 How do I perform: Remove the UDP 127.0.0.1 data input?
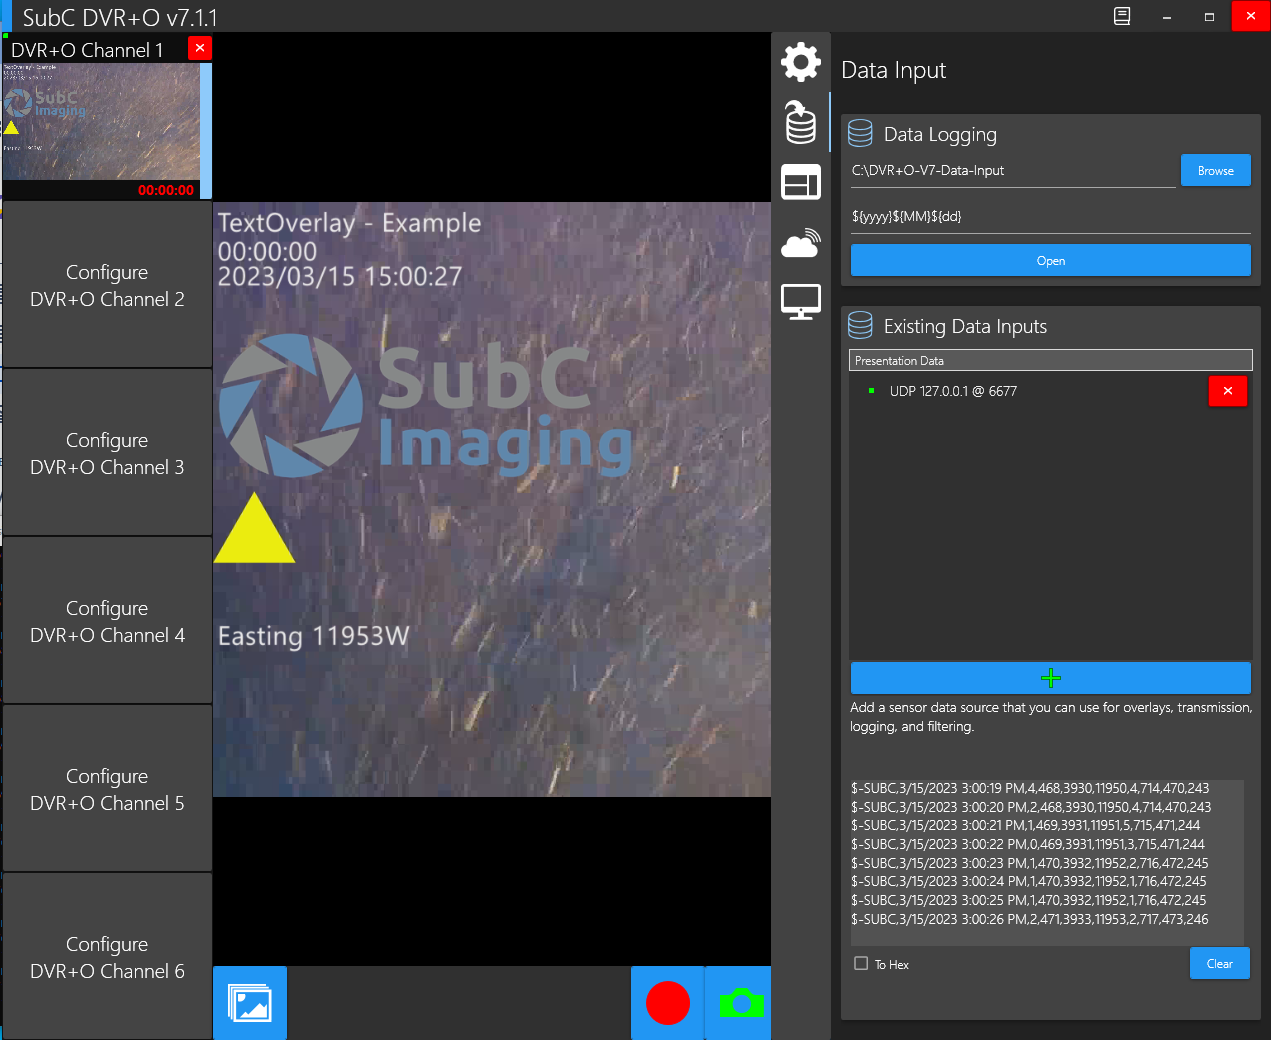click(1227, 391)
